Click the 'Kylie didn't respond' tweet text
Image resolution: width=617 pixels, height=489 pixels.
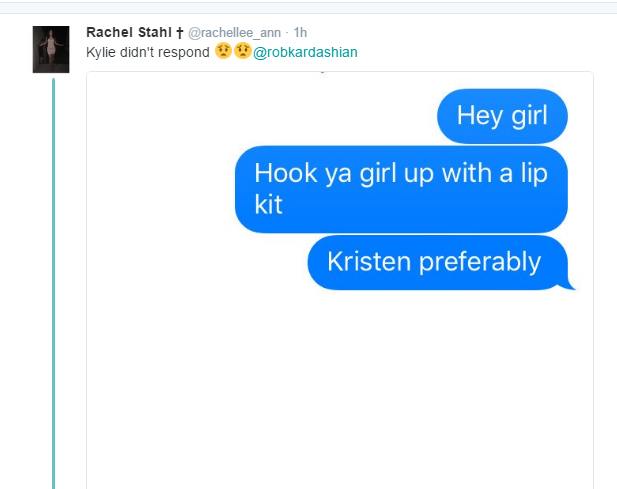point(148,52)
